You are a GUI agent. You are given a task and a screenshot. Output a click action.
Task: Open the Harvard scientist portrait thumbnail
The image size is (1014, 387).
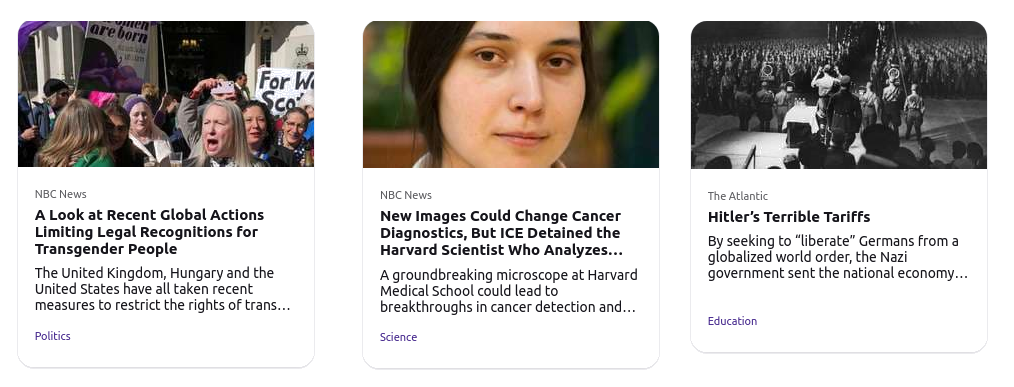click(511, 94)
